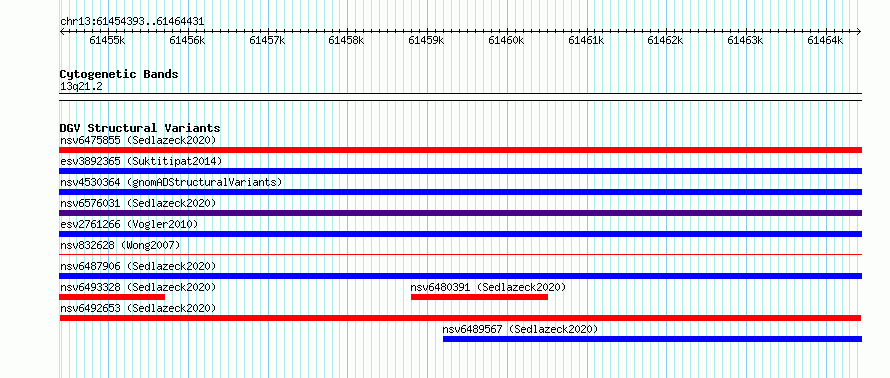This screenshot has height=378, width=890.
Task: Click the short red nsv6493328 bar
Action: [x=112, y=297]
